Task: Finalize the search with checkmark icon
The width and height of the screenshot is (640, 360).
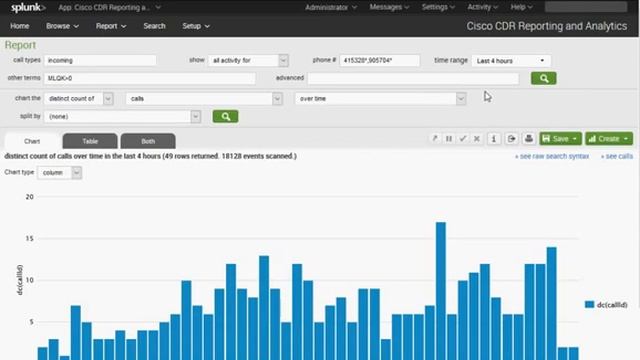Action: point(463,139)
